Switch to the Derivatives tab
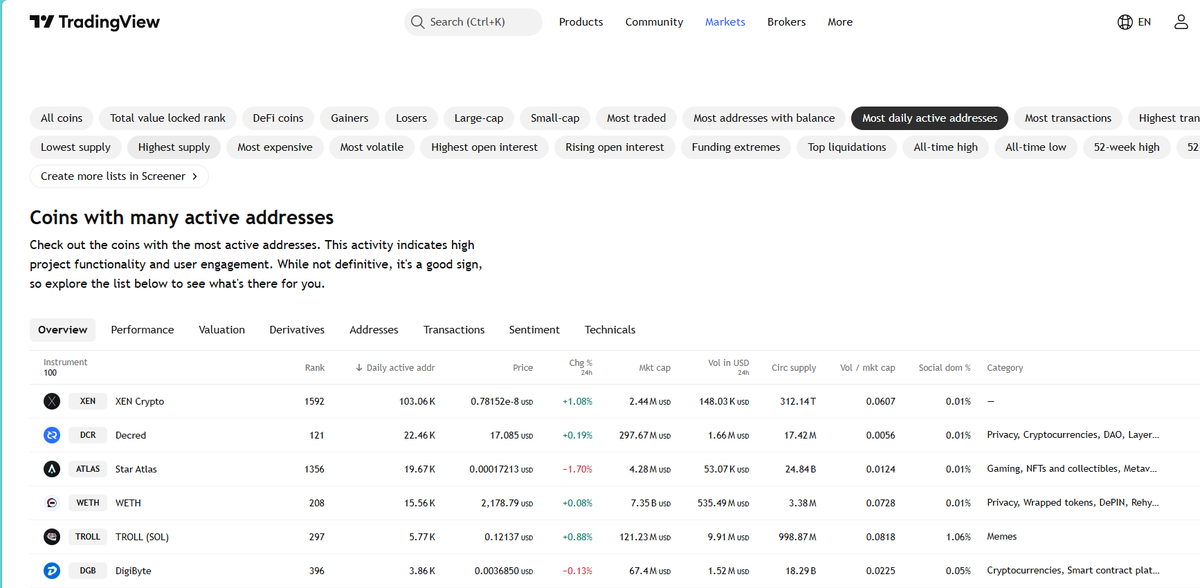The height and width of the screenshot is (588, 1200). (x=297, y=329)
